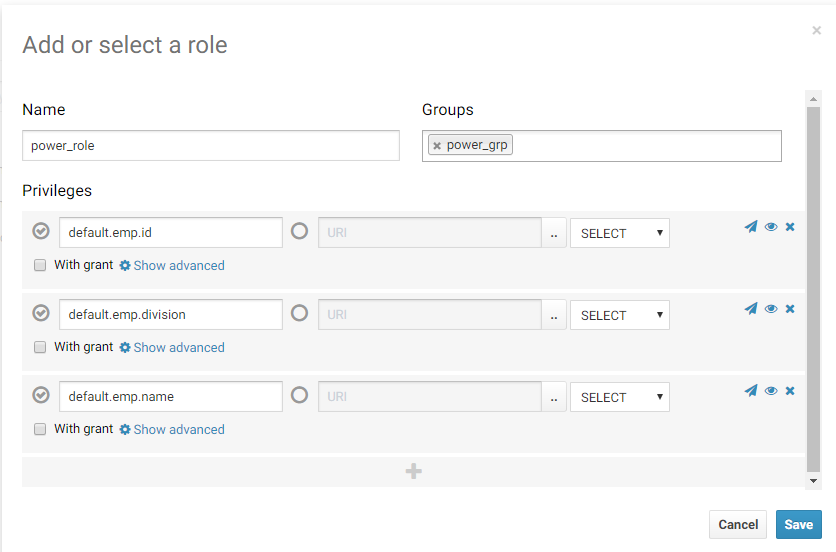This screenshot has width=836, height=552.
Task: Expand SELECT privilege dropdown for default.emp.division
Action: (x=619, y=315)
